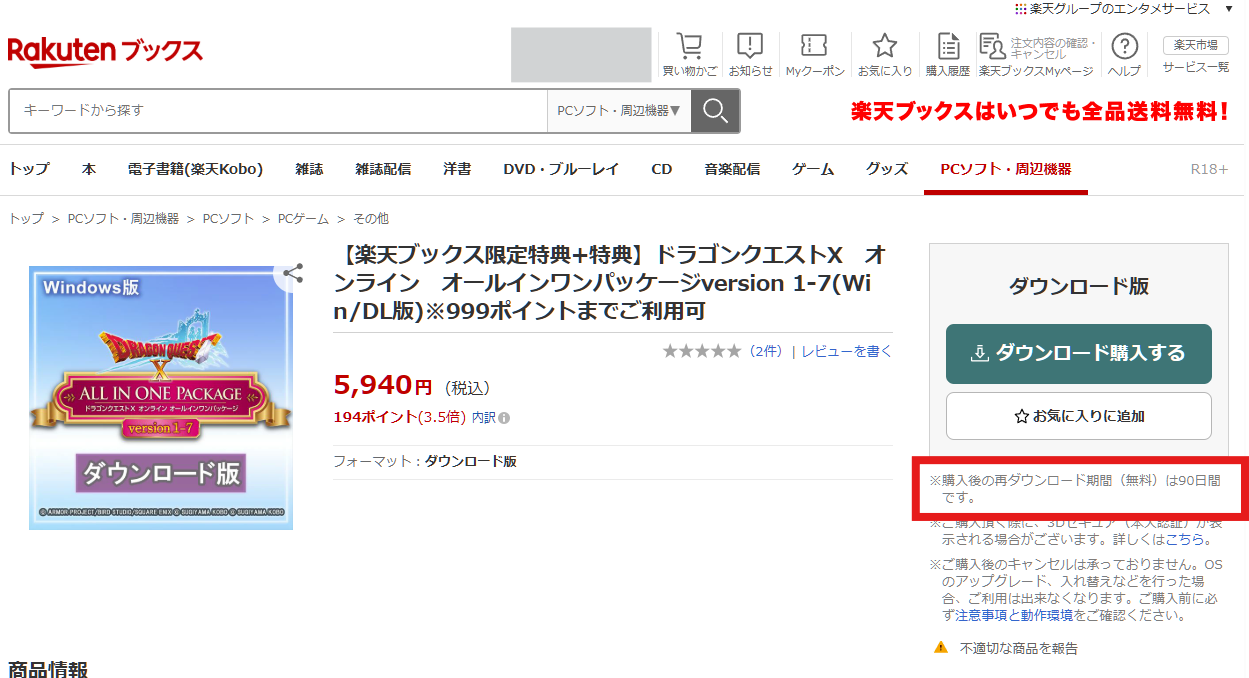Open the 楽天ブックスMyページ icon
Screen dimensions: 1249x678
pos(1036,54)
